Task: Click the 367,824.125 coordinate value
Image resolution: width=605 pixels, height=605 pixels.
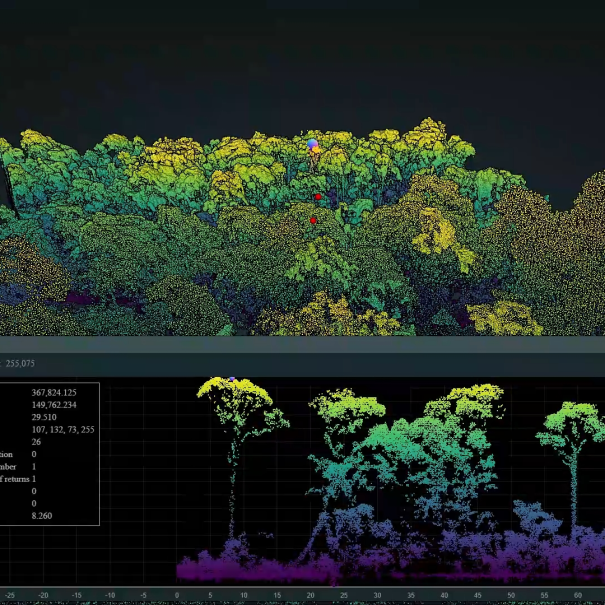Action: point(54,393)
